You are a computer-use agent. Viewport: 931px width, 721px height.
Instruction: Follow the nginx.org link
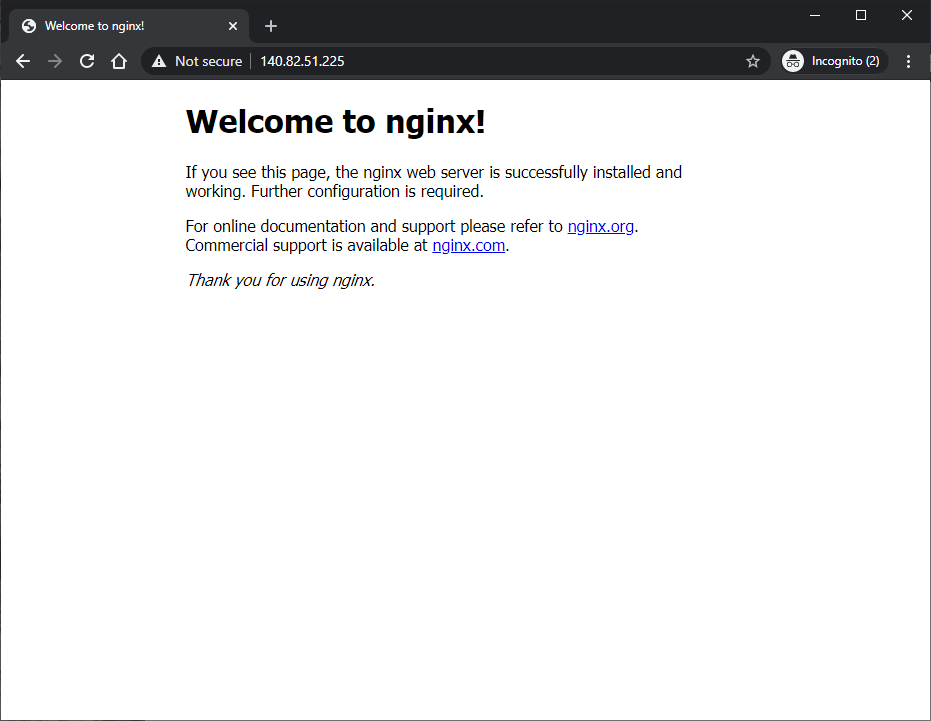tap(600, 226)
